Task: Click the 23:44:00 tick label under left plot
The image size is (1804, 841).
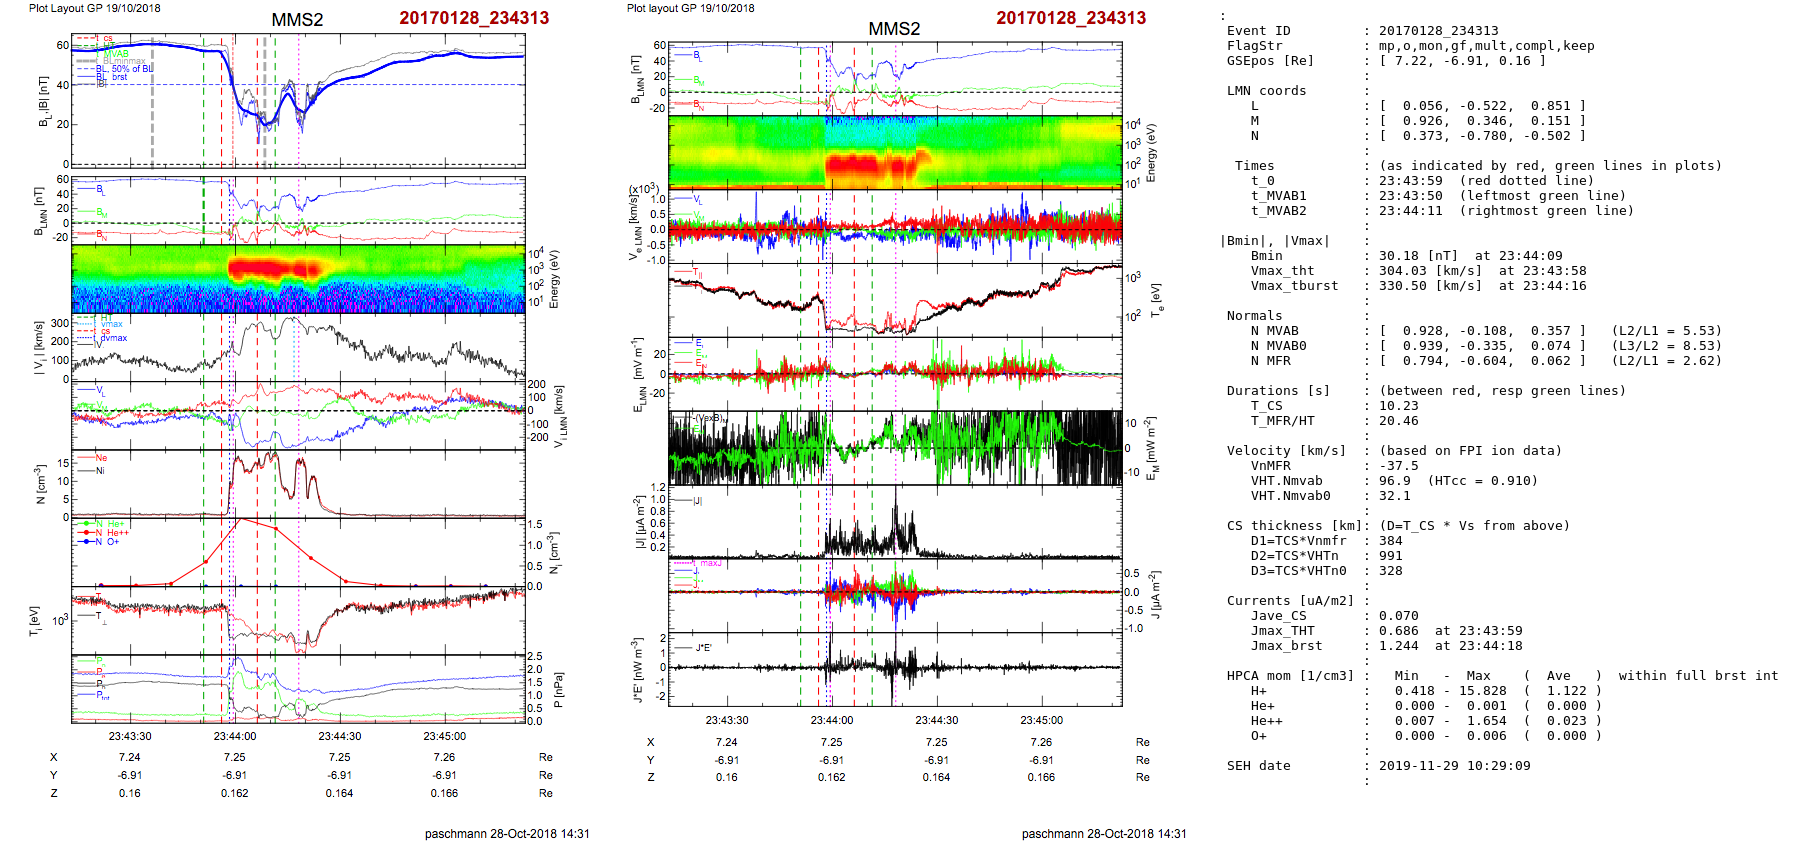Action: pos(235,736)
